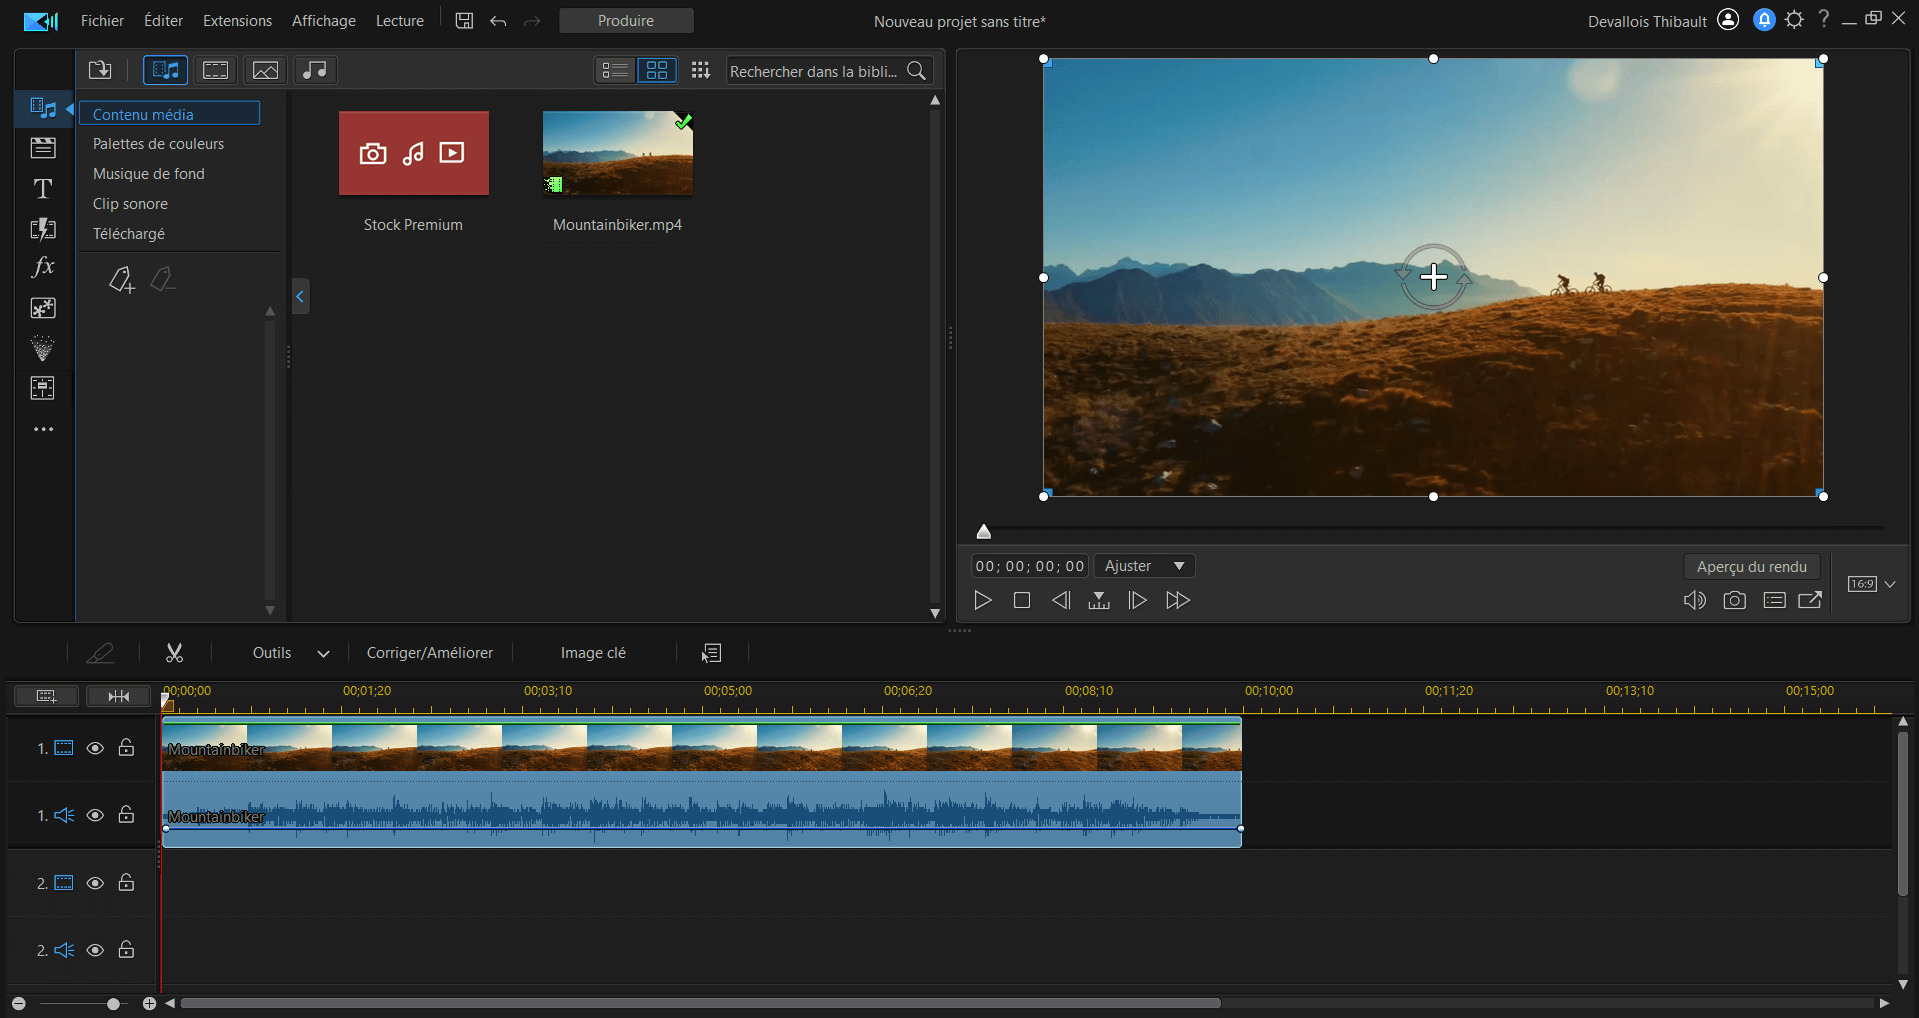Open the Fichier menu

(x=102, y=21)
